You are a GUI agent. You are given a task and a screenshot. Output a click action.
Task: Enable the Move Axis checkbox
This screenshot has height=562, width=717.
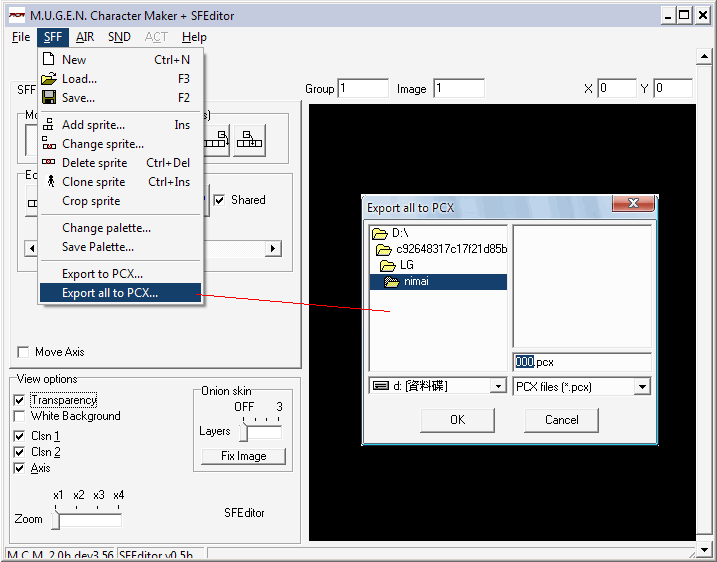click(x=22, y=352)
